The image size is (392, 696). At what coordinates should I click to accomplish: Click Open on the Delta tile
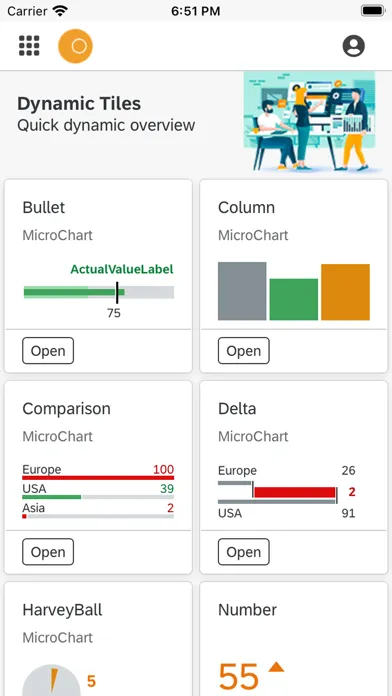pyautogui.click(x=243, y=552)
